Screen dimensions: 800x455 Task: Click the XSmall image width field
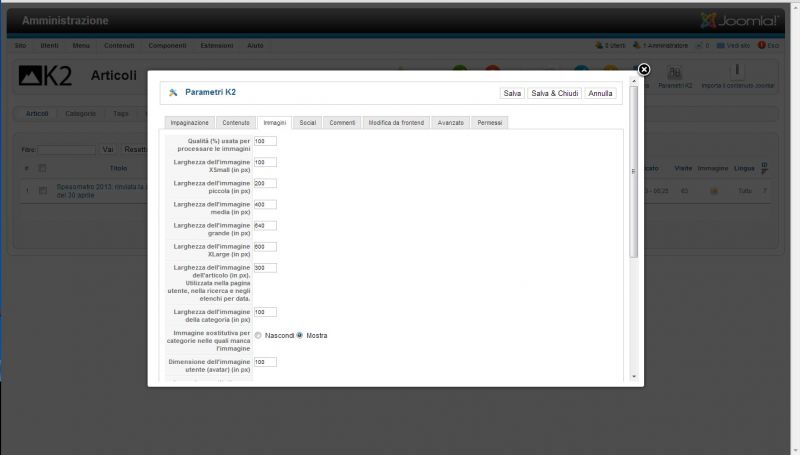[x=265, y=162]
